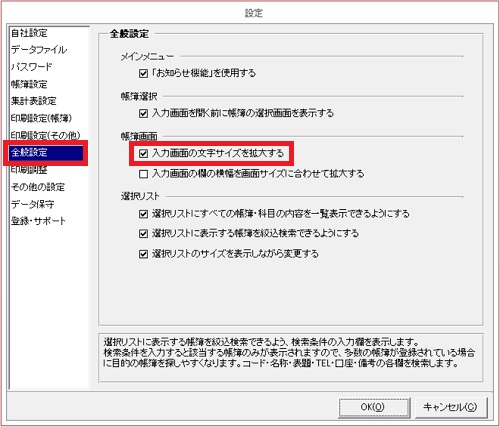Open データ保守 section
The width and height of the screenshot is (500, 427).
tap(33, 204)
